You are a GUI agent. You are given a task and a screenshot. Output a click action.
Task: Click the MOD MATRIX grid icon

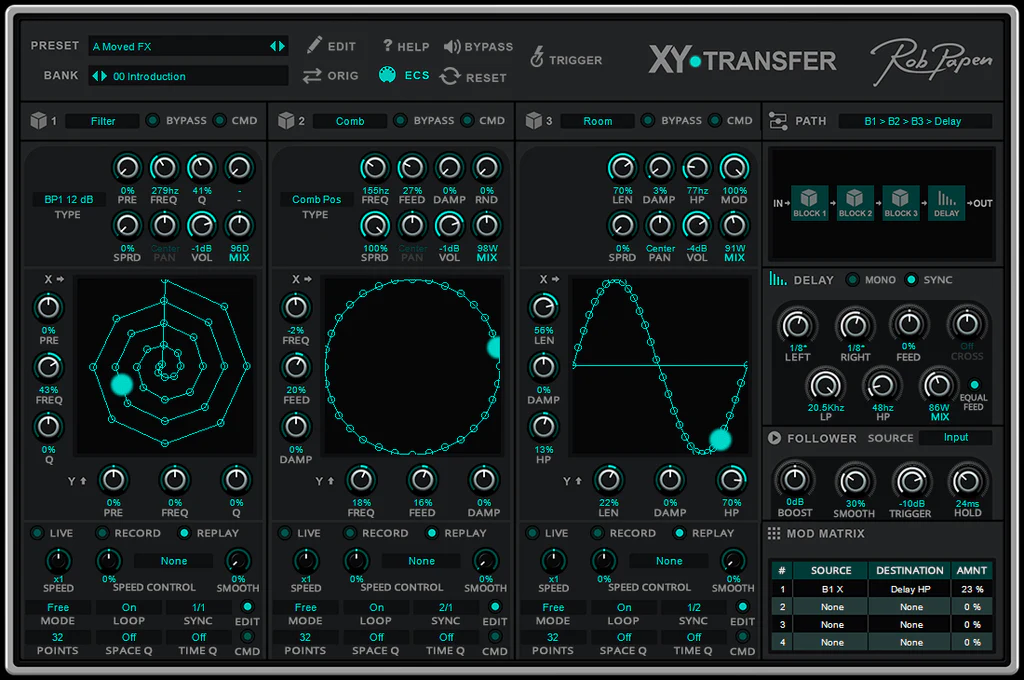pyautogui.click(x=774, y=534)
